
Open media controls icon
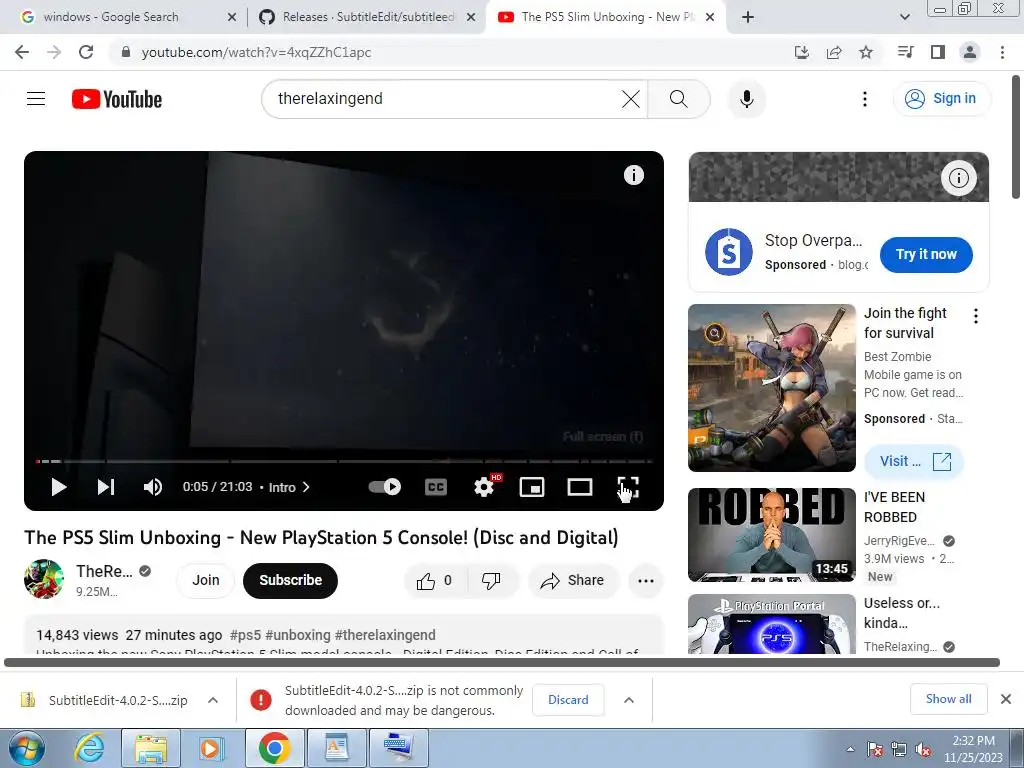pos(905,52)
